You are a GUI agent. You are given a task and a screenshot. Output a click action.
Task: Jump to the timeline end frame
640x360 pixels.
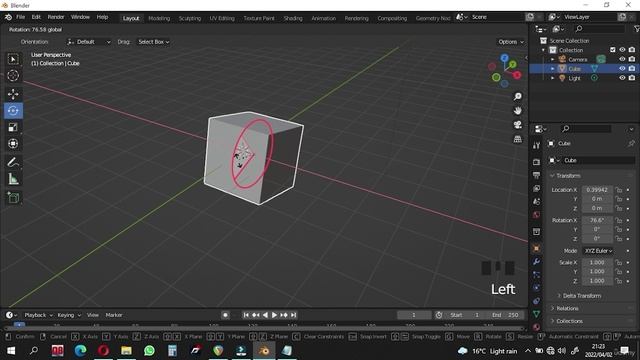[293, 315]
